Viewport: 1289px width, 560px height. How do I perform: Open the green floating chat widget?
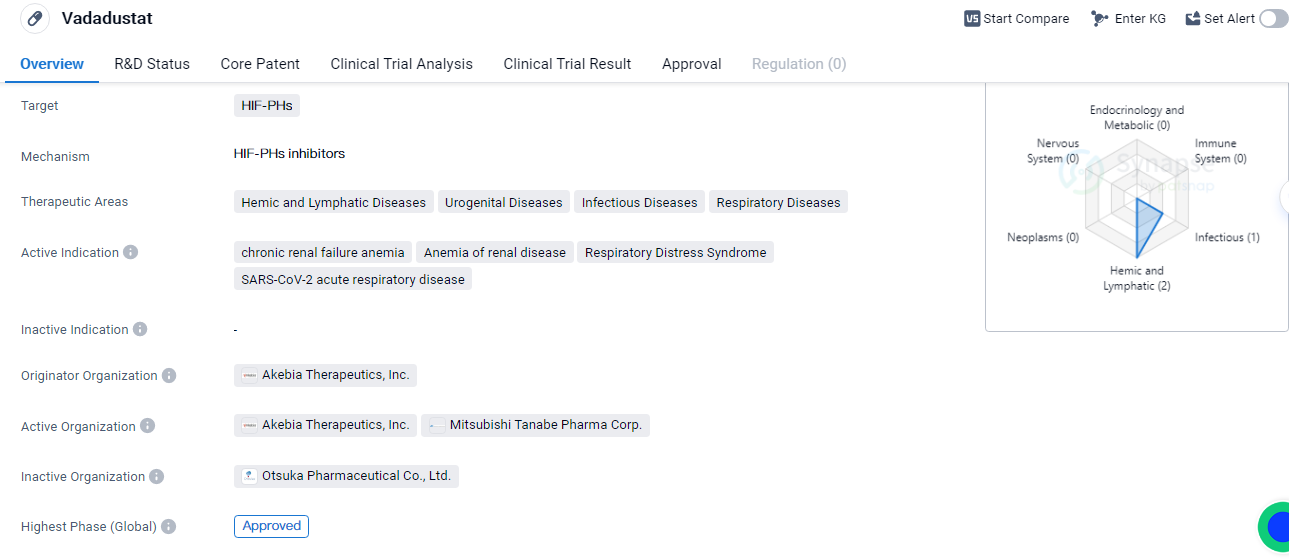[x=1274, y=526]
